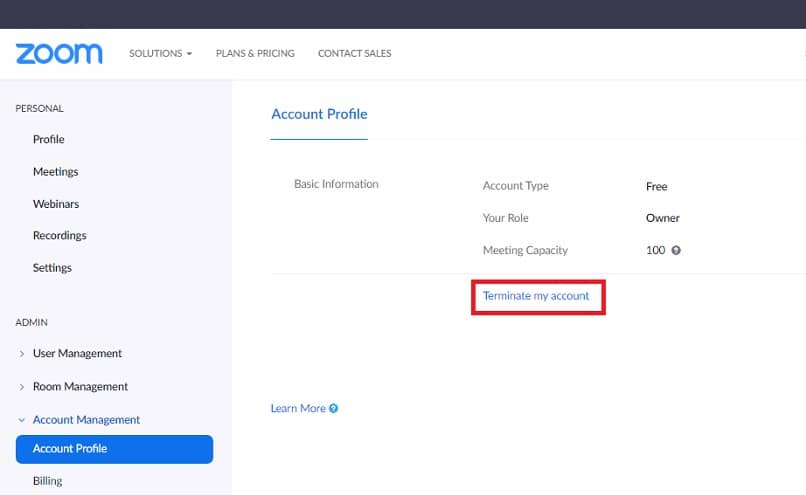Select Webinars in the sidebar
The width and height of the screenshot is (806, 495).
coord(56,204)
